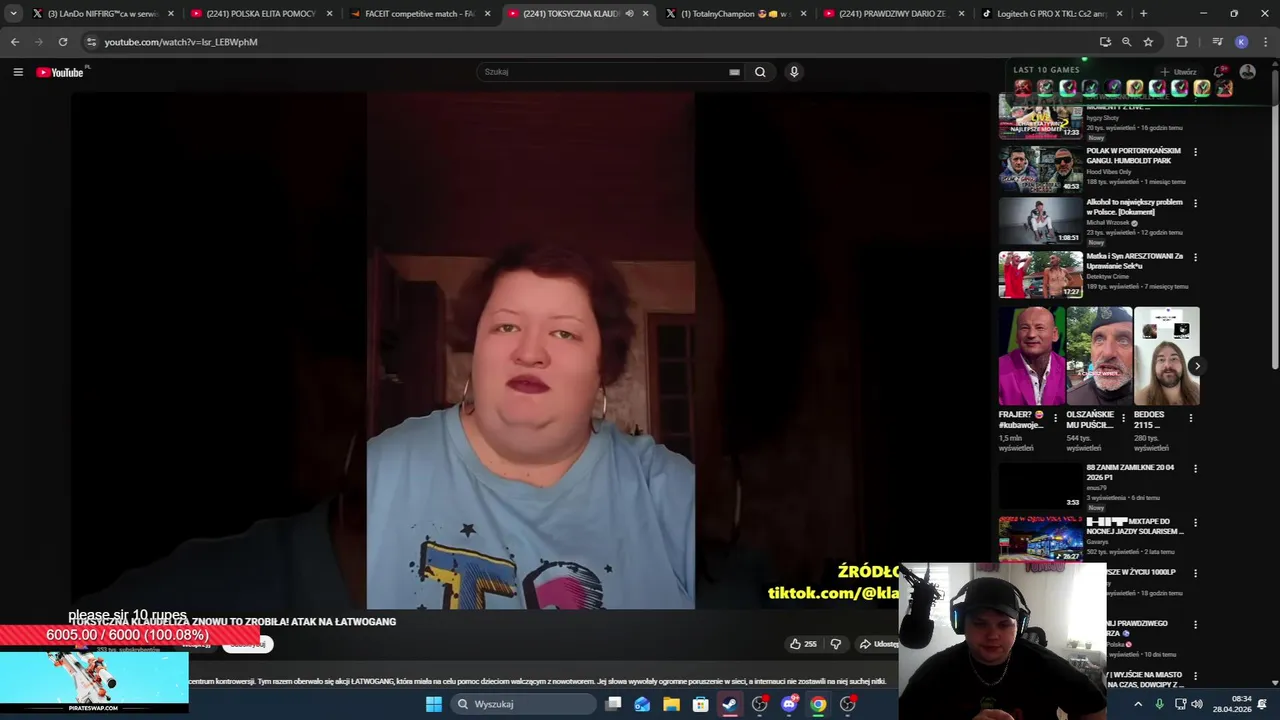
Task: Open the YouTube hamburger guide menu
Action: pyautogui.click(x=18, y=72)
